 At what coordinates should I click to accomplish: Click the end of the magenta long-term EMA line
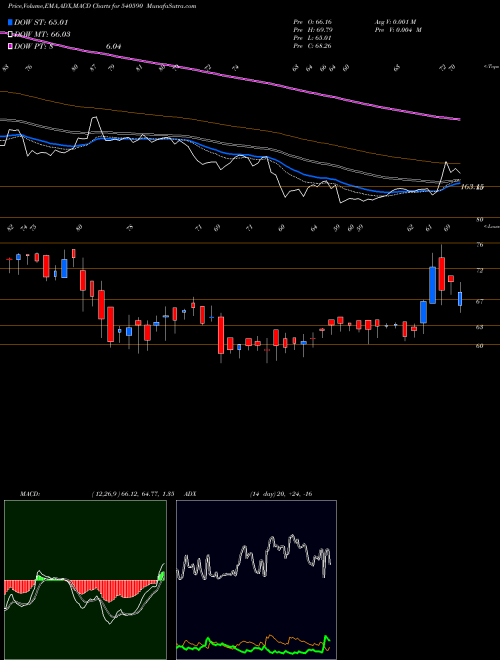point(458,120)
